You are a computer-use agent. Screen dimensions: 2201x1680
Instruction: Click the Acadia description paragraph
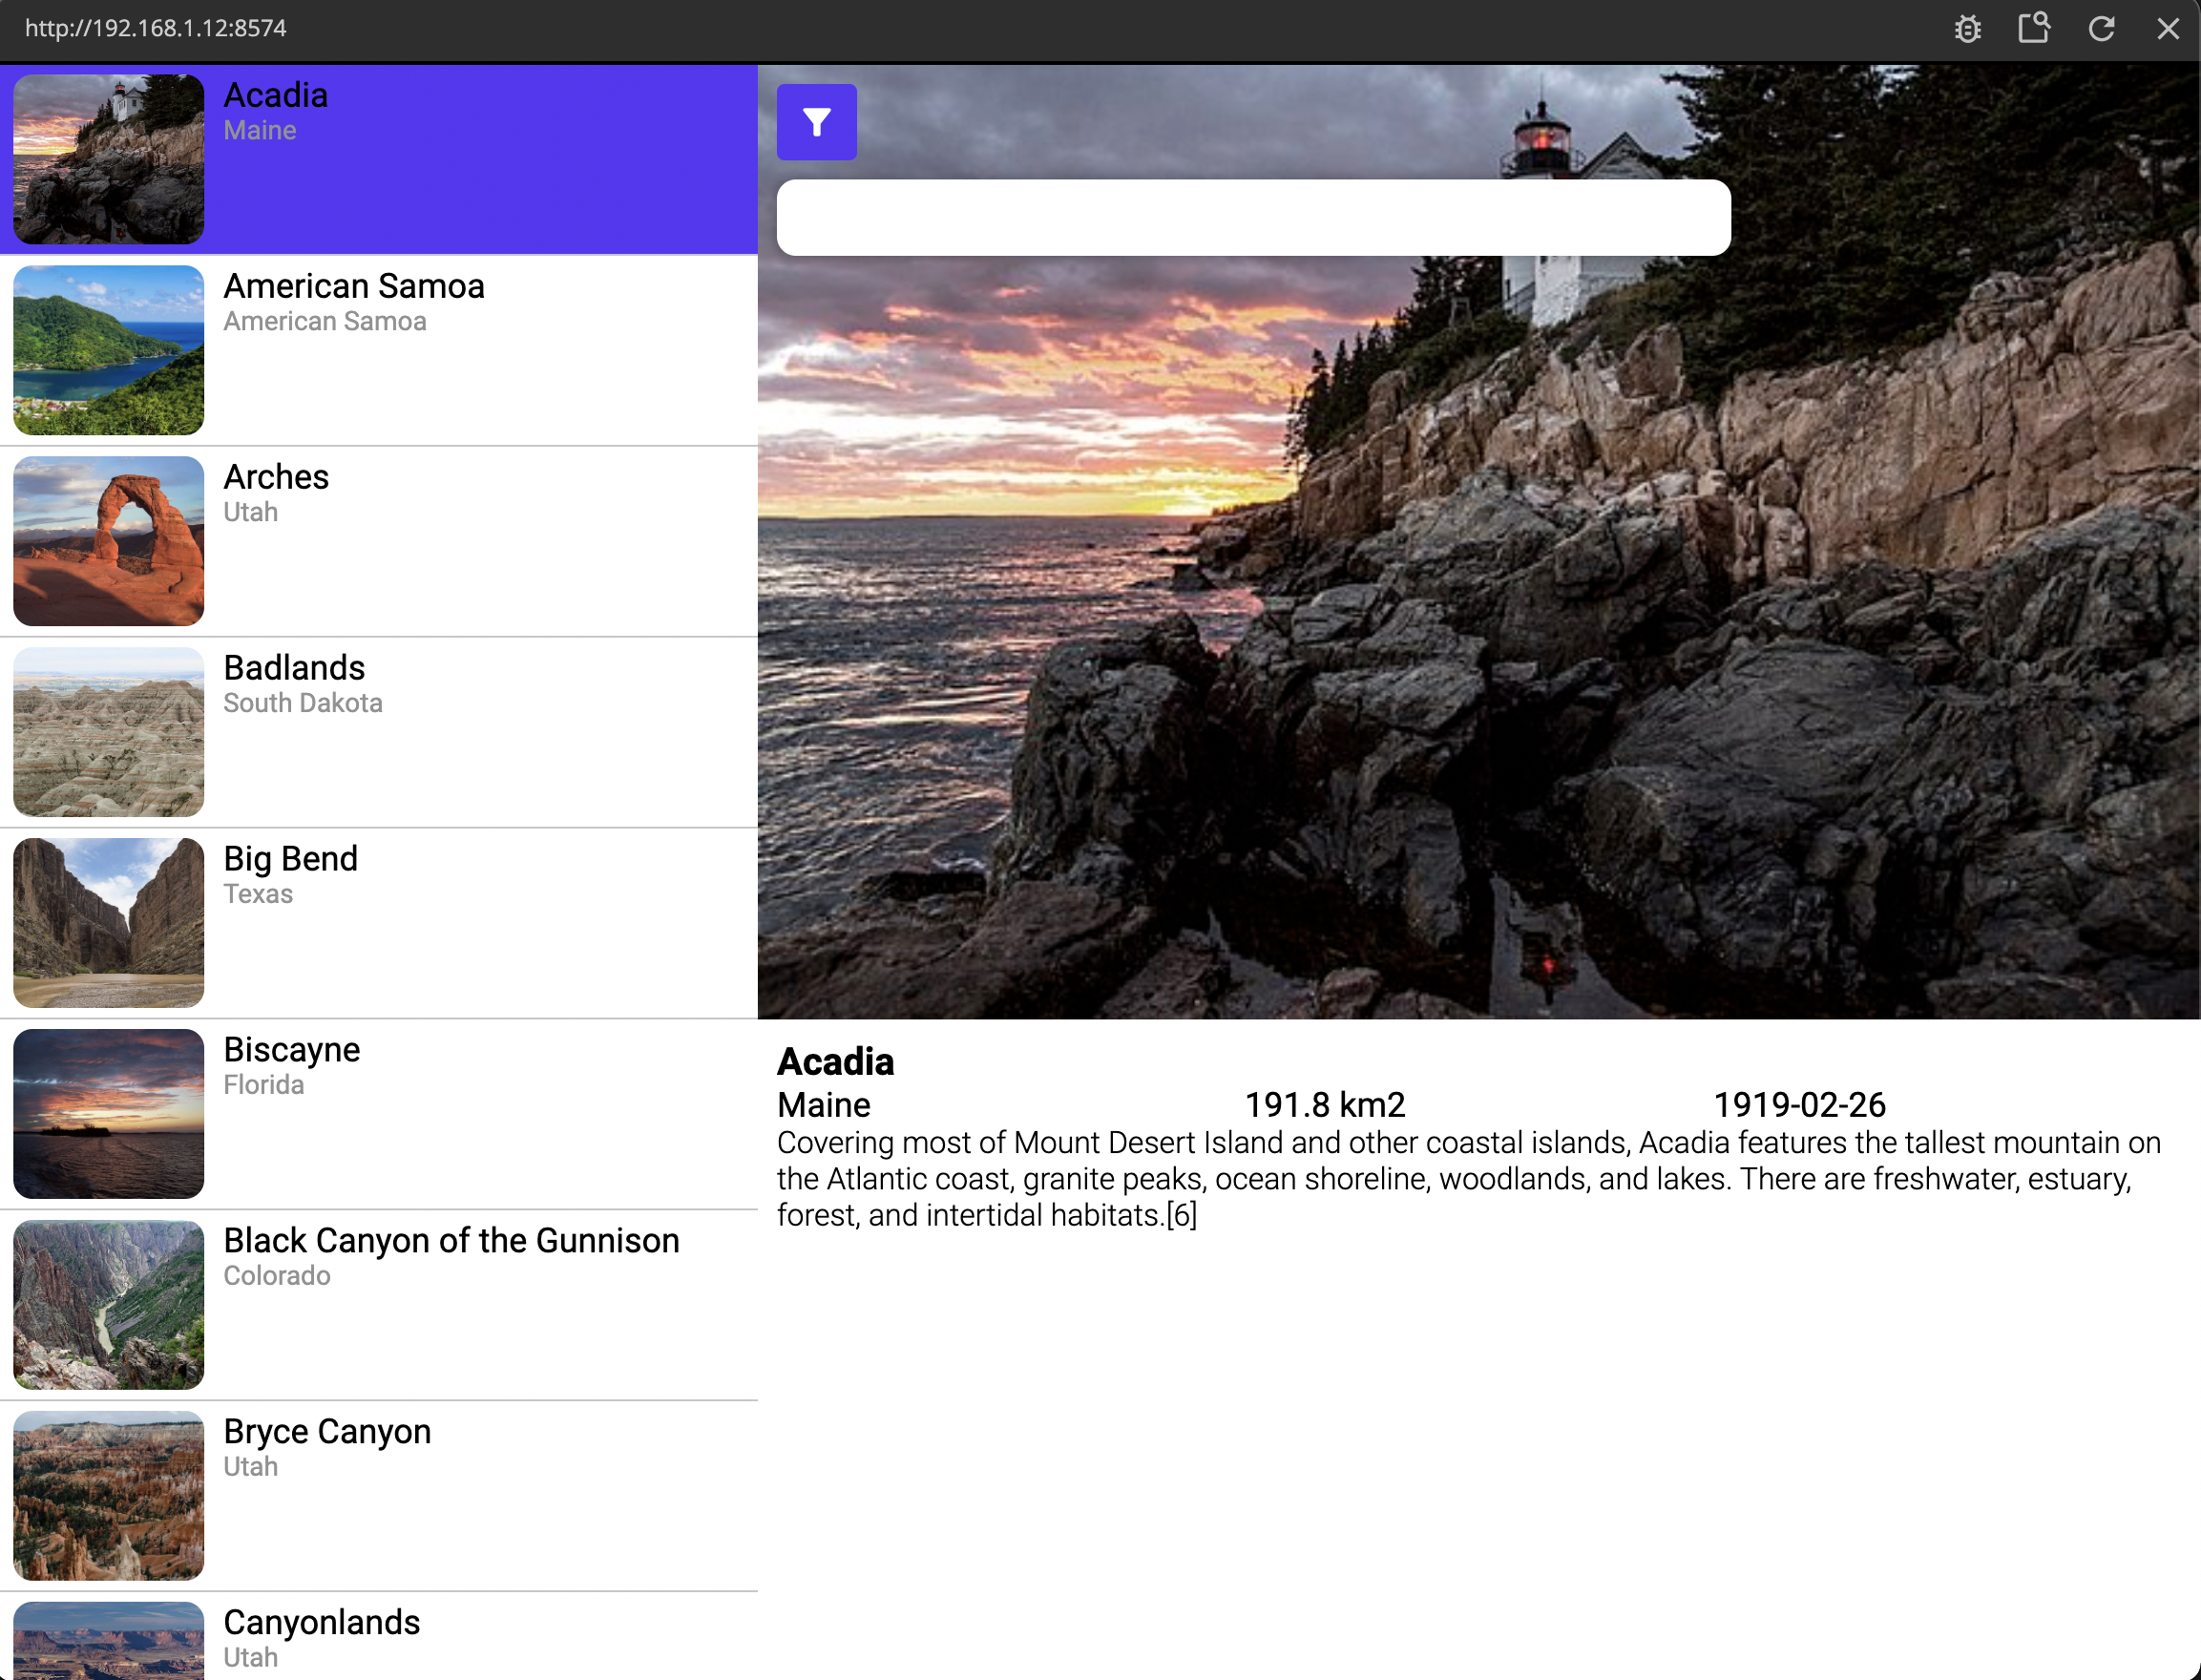[1470, 1179]
